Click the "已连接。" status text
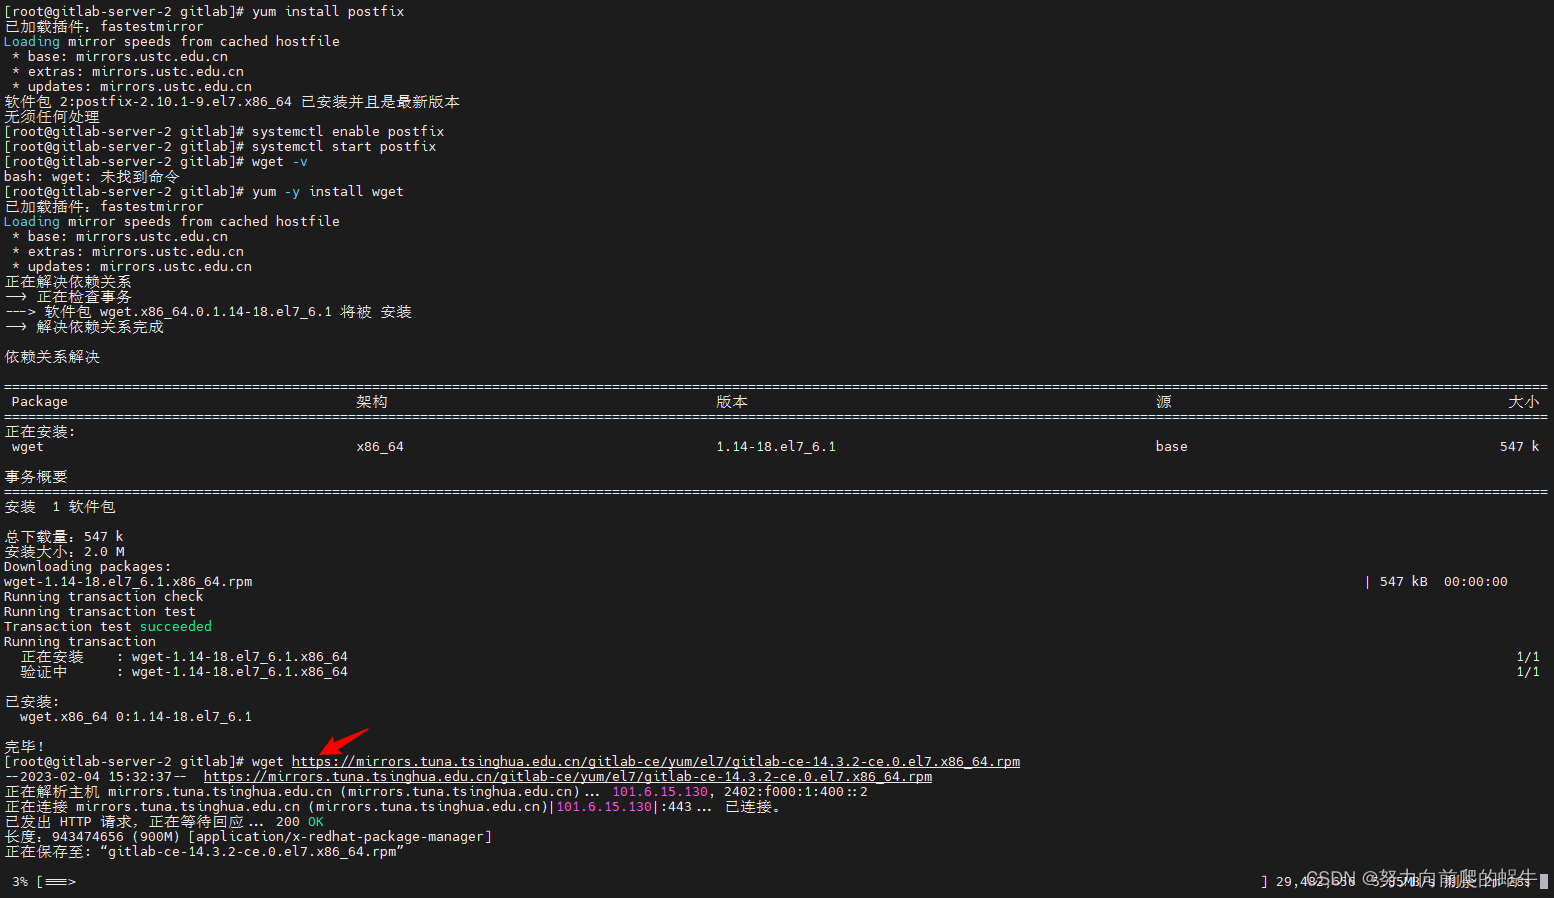This screenshot has width=1554, height=898. (752, 807)
